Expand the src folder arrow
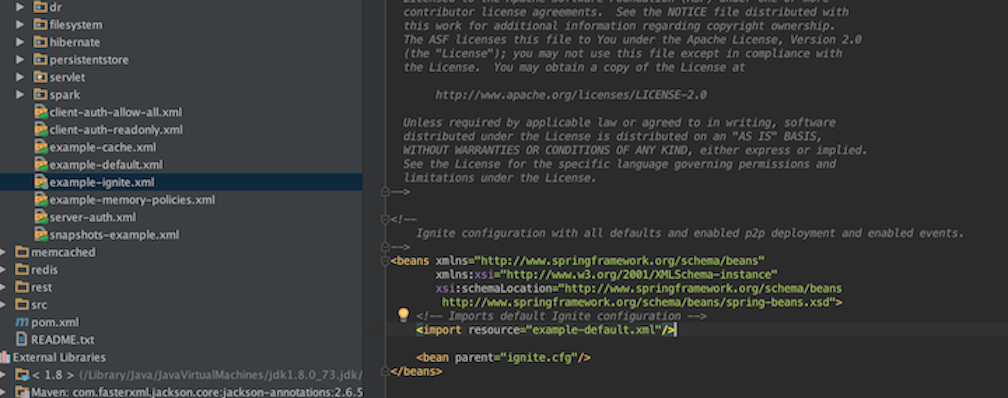The height and width of the screenshot is (398, 1008). point(3,304)
